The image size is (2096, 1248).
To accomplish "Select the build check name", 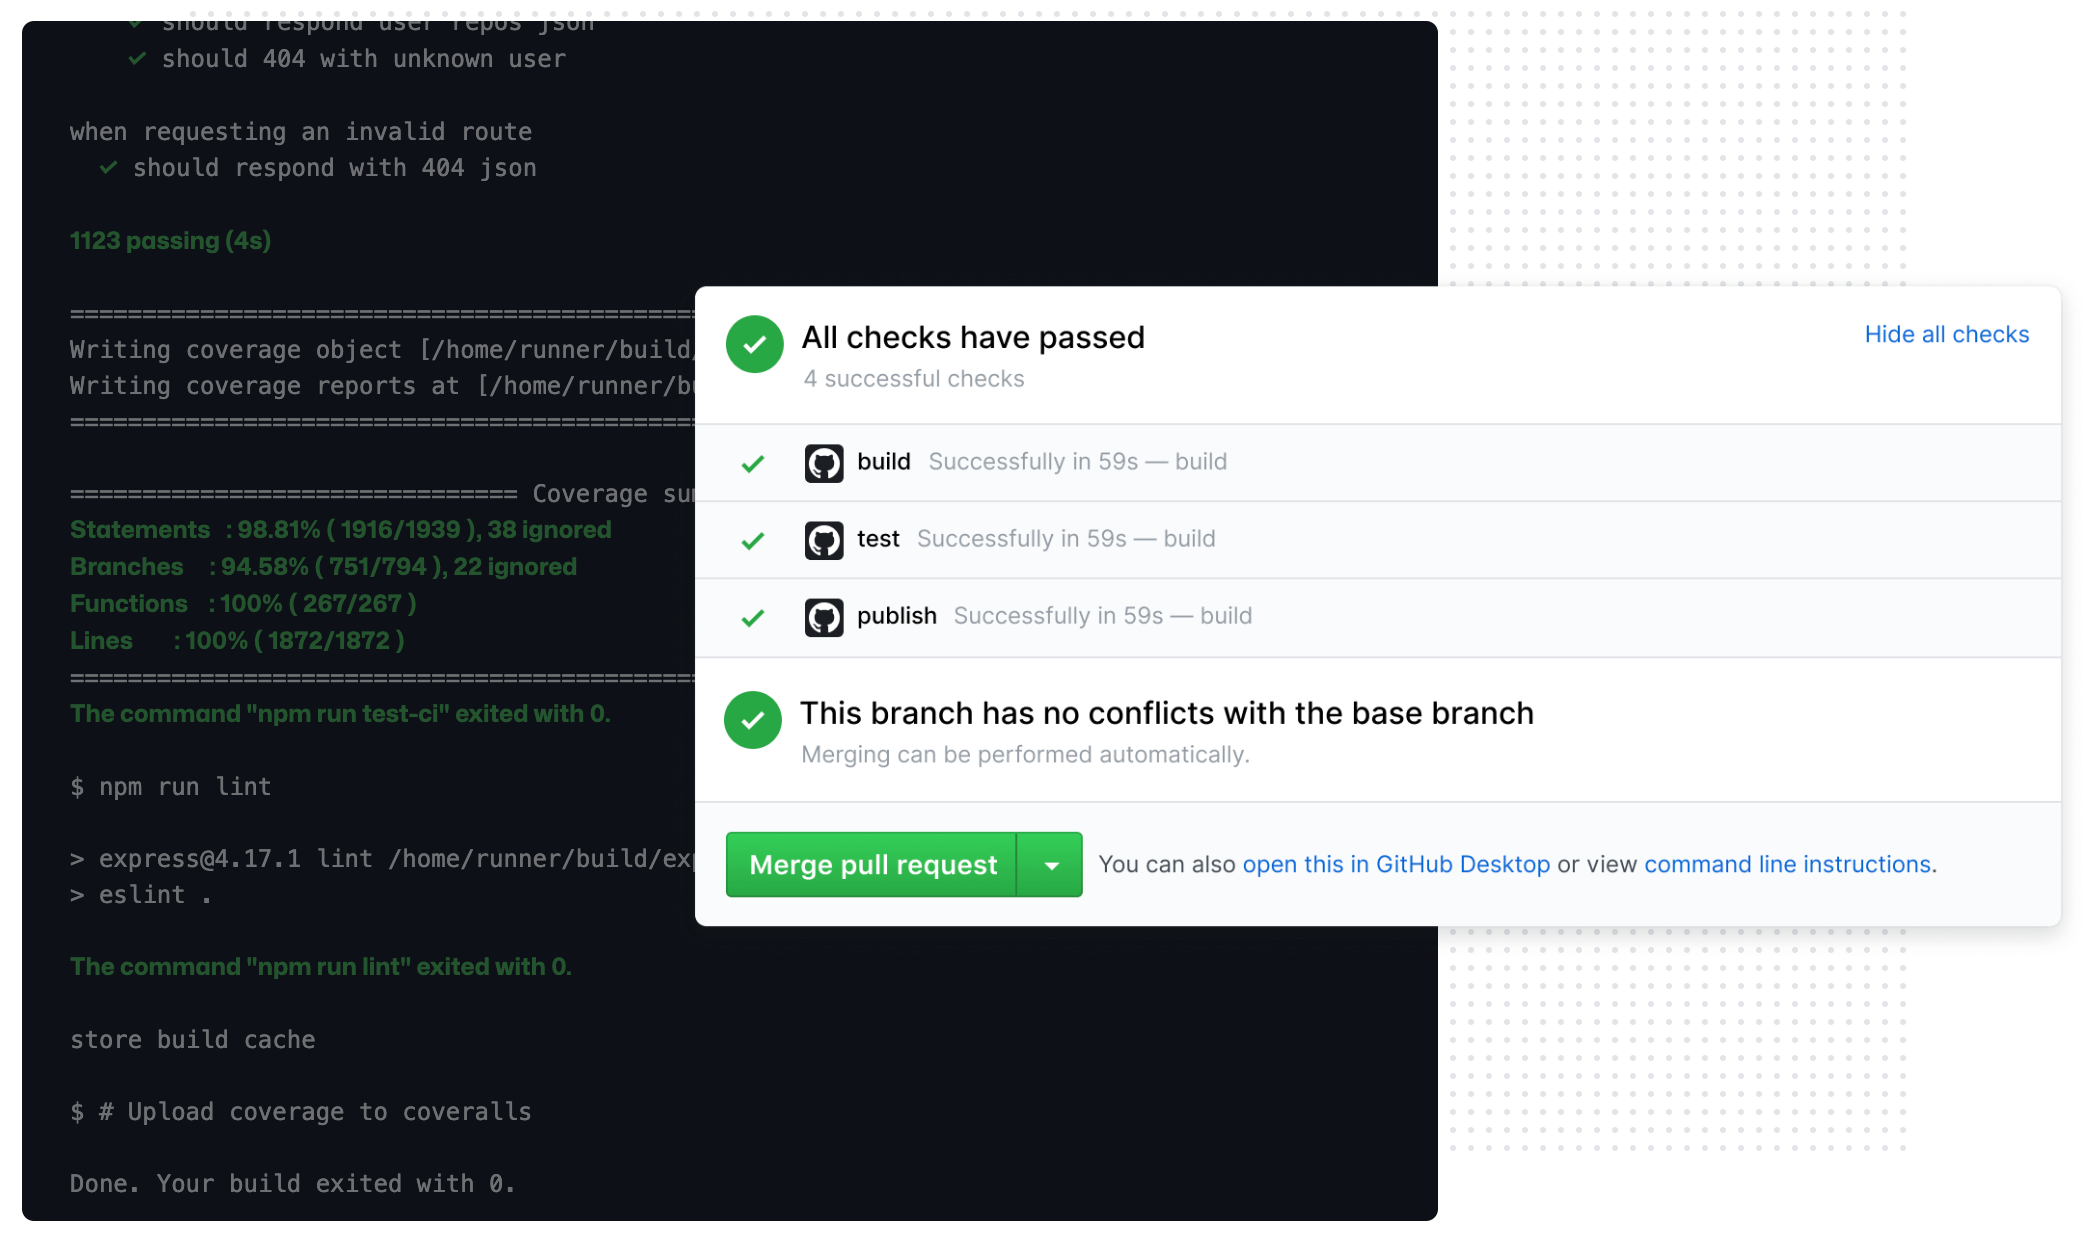I will tap(884, 462).
